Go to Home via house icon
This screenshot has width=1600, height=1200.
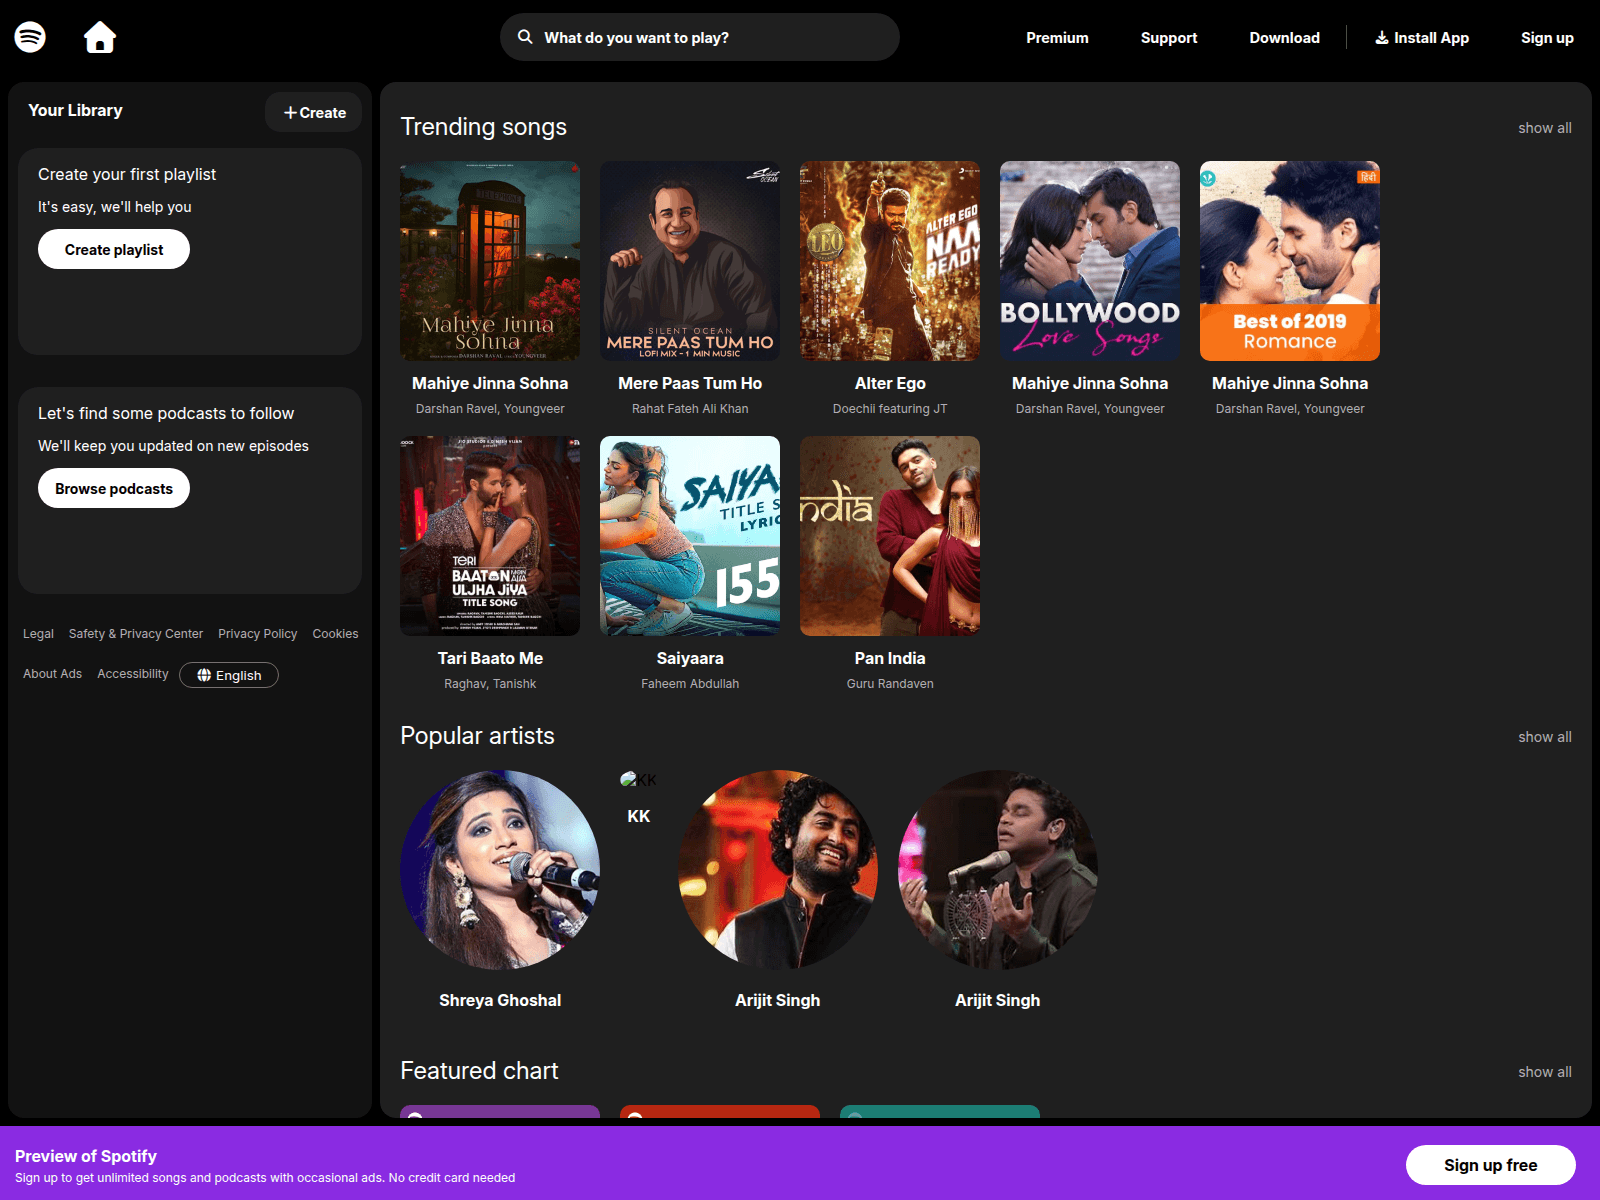pyautogui.click(x=100, y=37)
